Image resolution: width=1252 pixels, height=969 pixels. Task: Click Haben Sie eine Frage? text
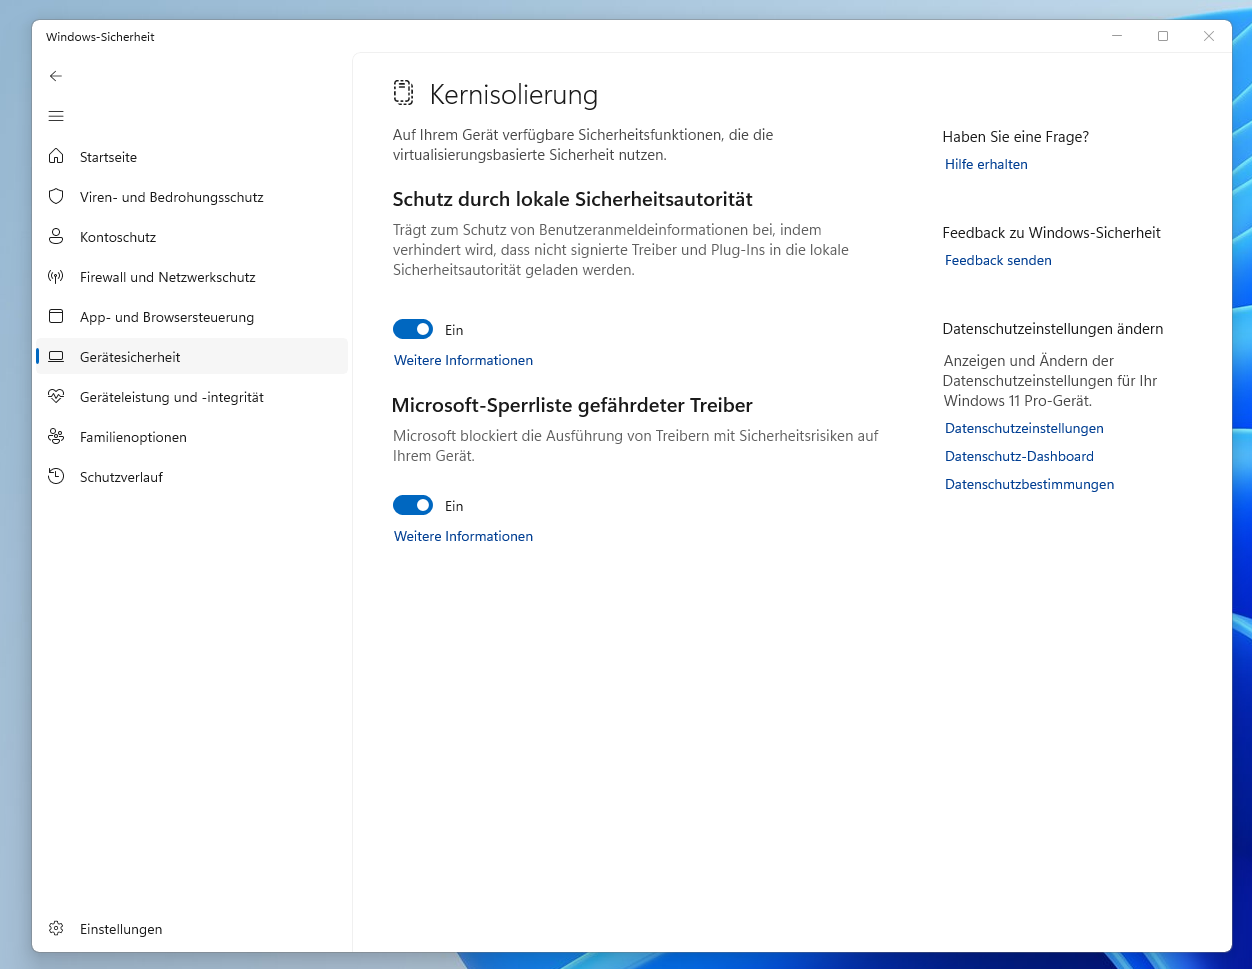coord(1015,136)
